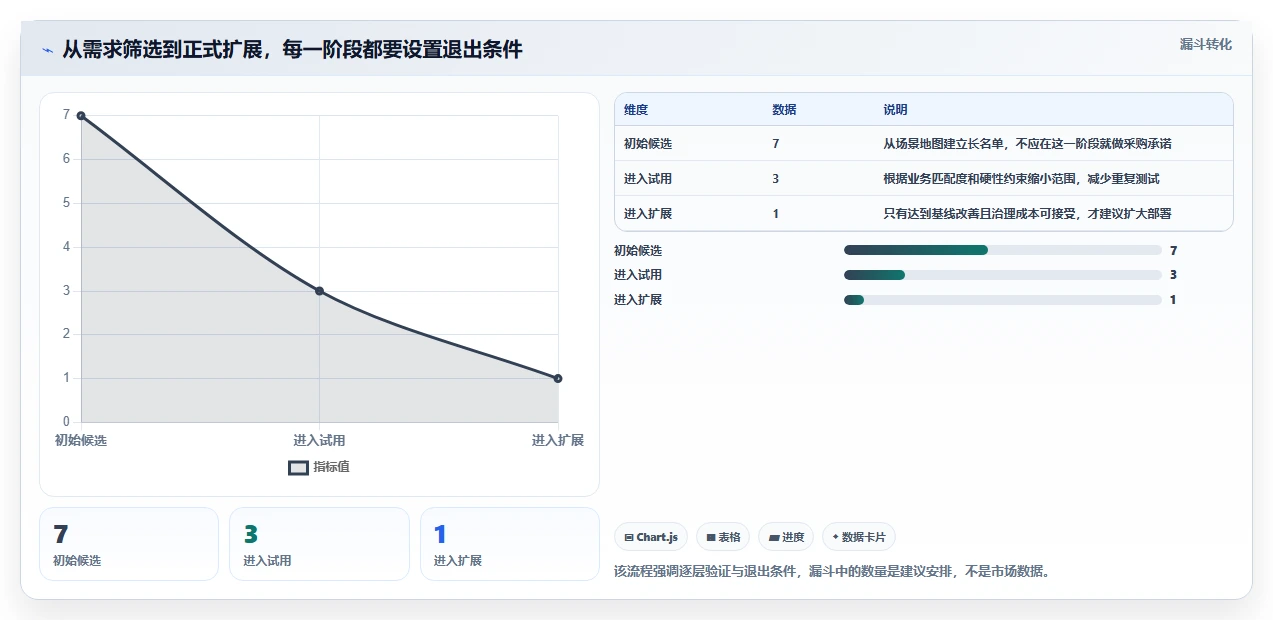Select the 数据卡片 tag button

(x=859, y=537)
